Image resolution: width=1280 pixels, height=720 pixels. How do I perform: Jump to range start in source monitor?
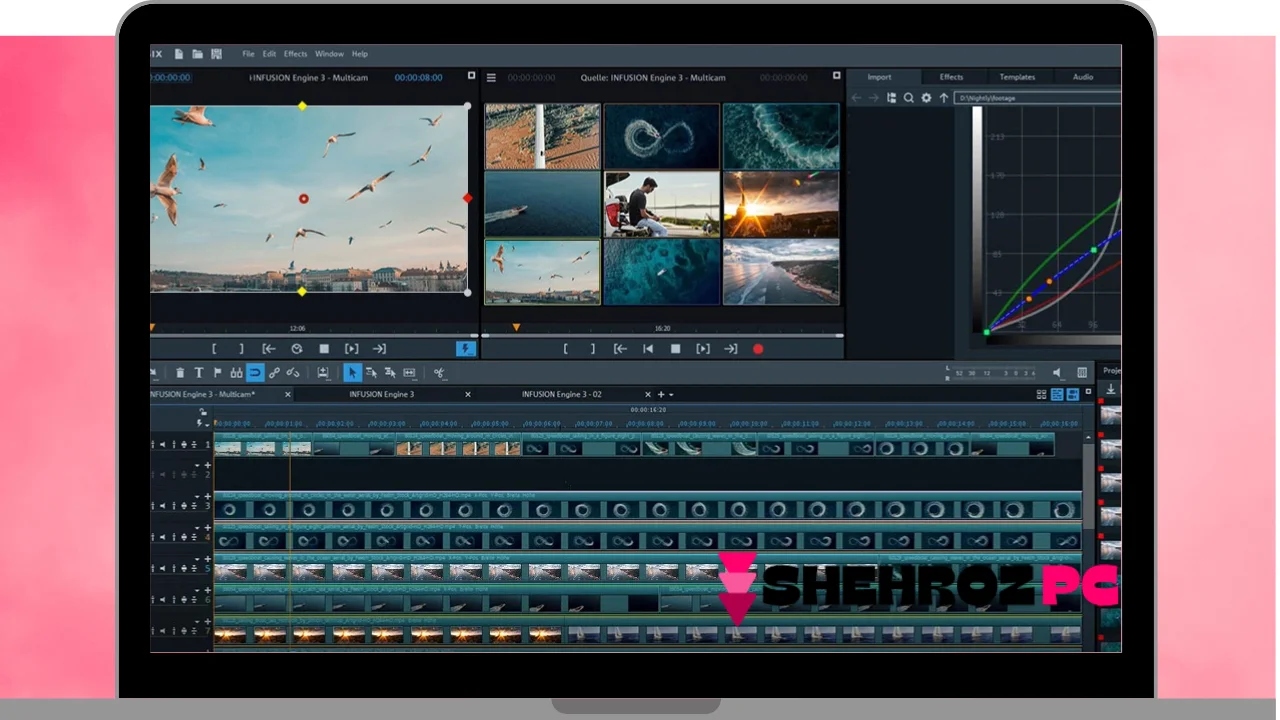(620, 349)
